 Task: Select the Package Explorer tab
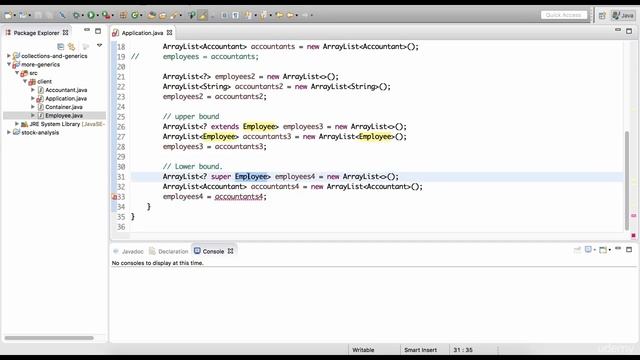click(x=36, y=33)
